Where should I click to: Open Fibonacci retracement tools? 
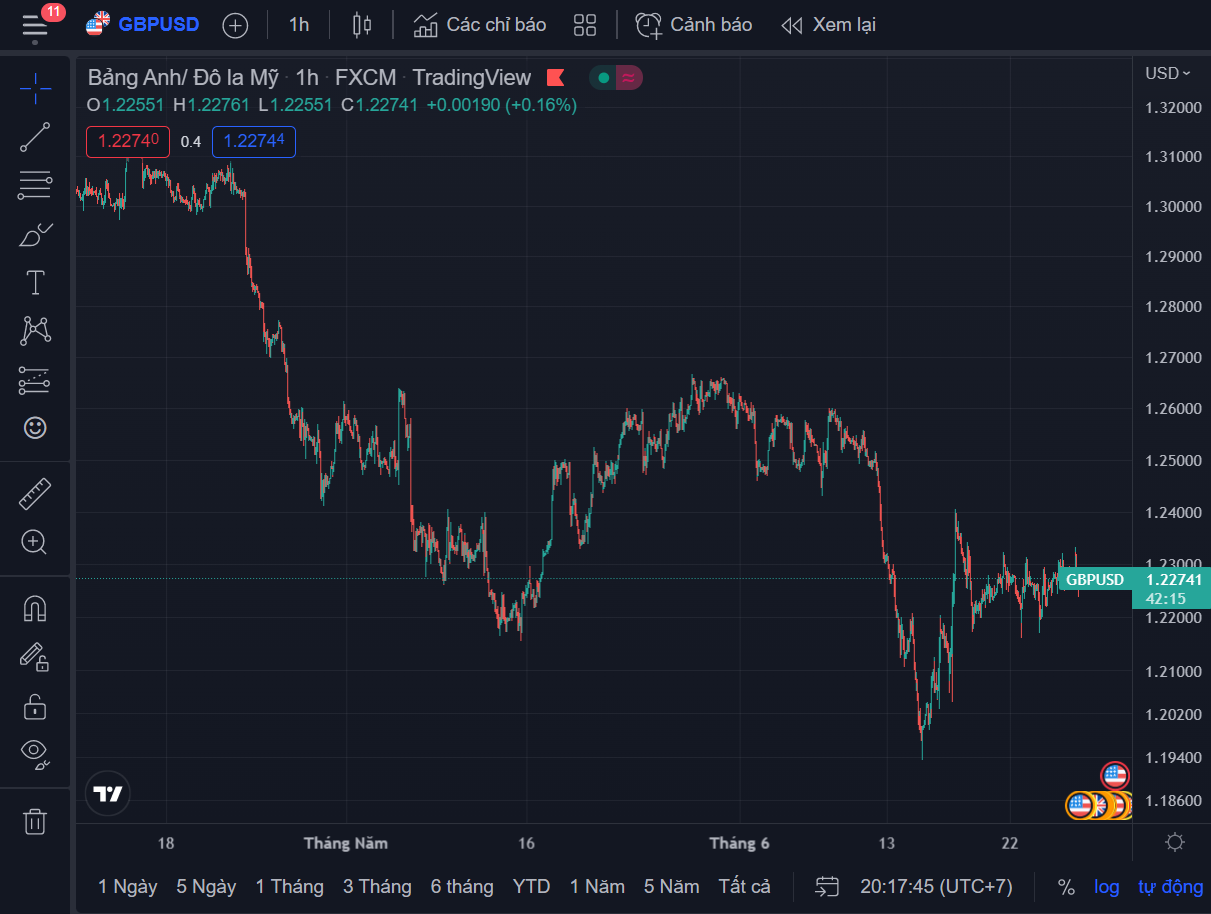(x=35, y=185)
